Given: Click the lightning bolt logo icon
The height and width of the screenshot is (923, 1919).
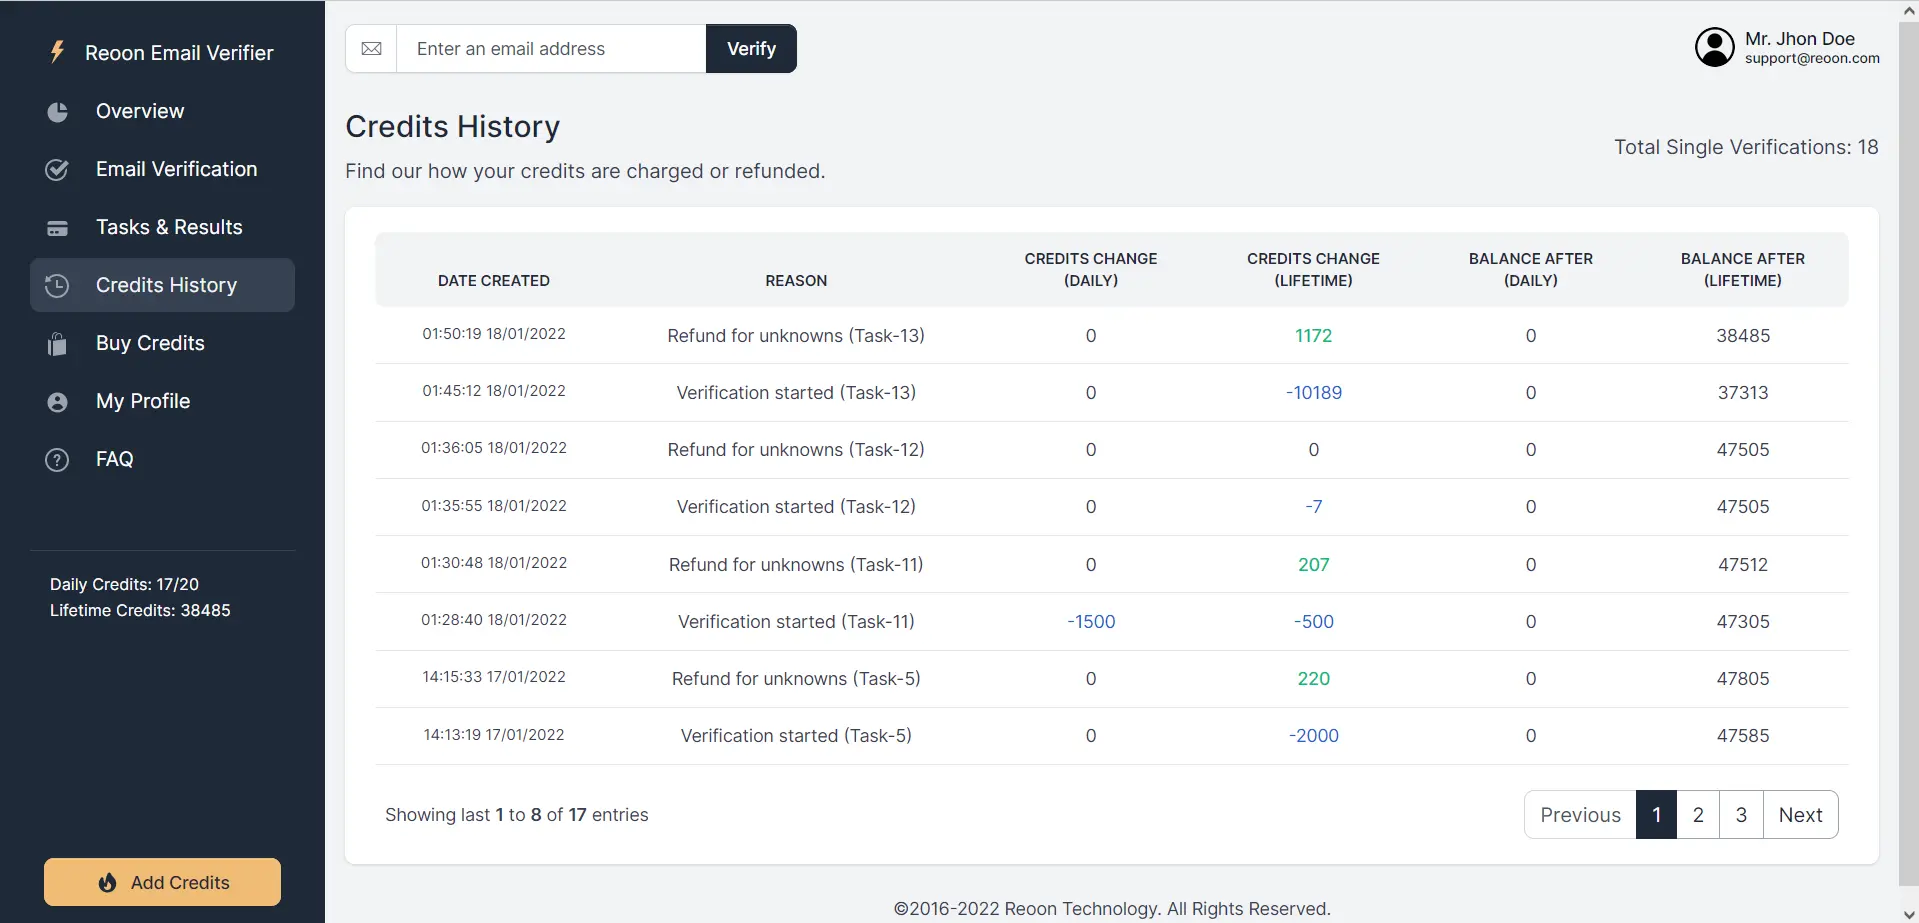Looking at the screenshot, I should click(58, 52).
